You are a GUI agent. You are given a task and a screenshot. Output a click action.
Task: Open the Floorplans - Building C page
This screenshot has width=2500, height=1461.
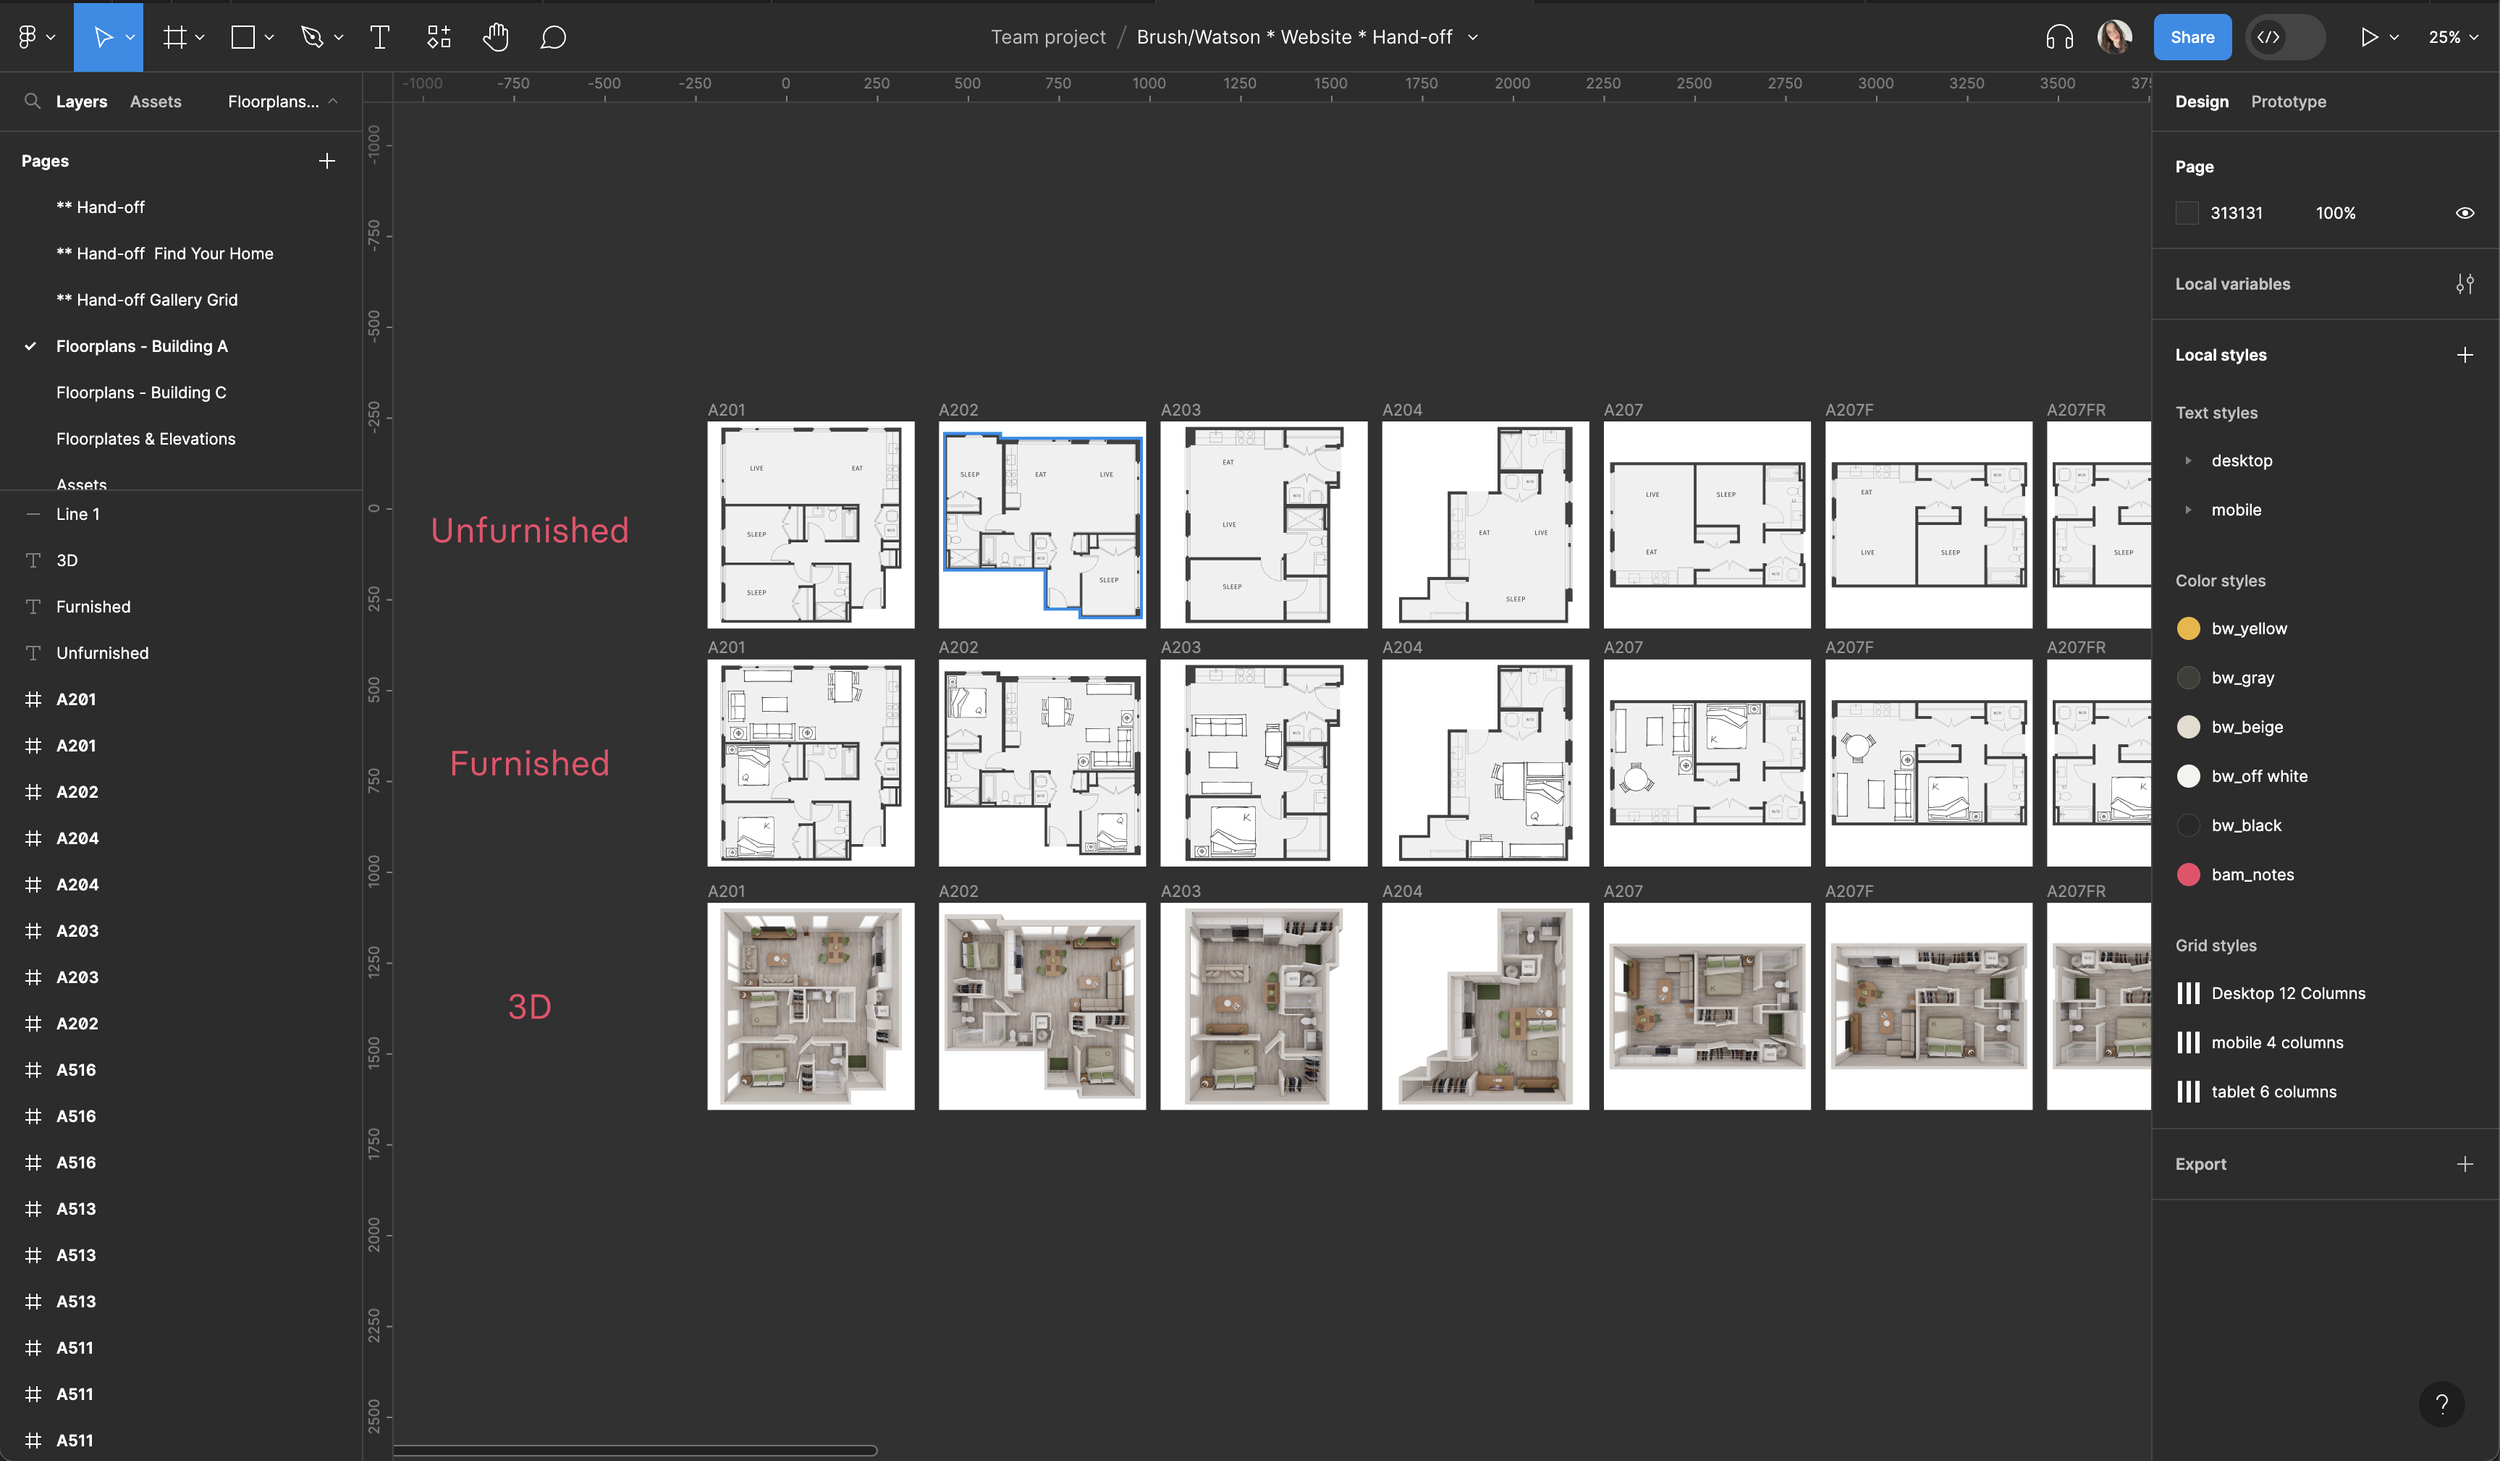141,393
